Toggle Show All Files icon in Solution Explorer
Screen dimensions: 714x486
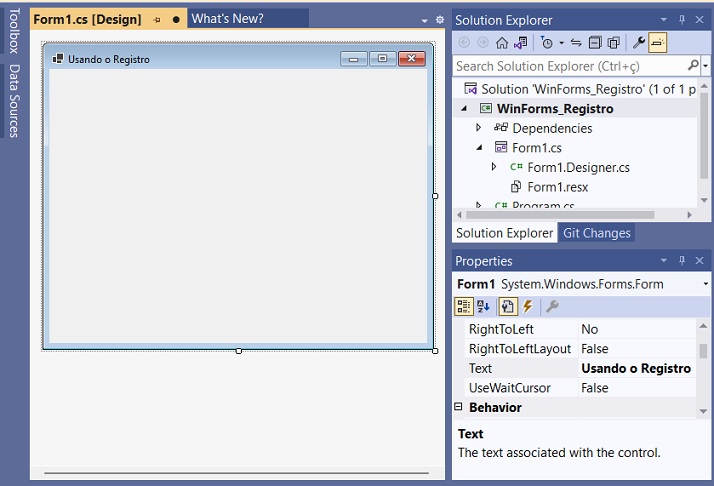613,43
